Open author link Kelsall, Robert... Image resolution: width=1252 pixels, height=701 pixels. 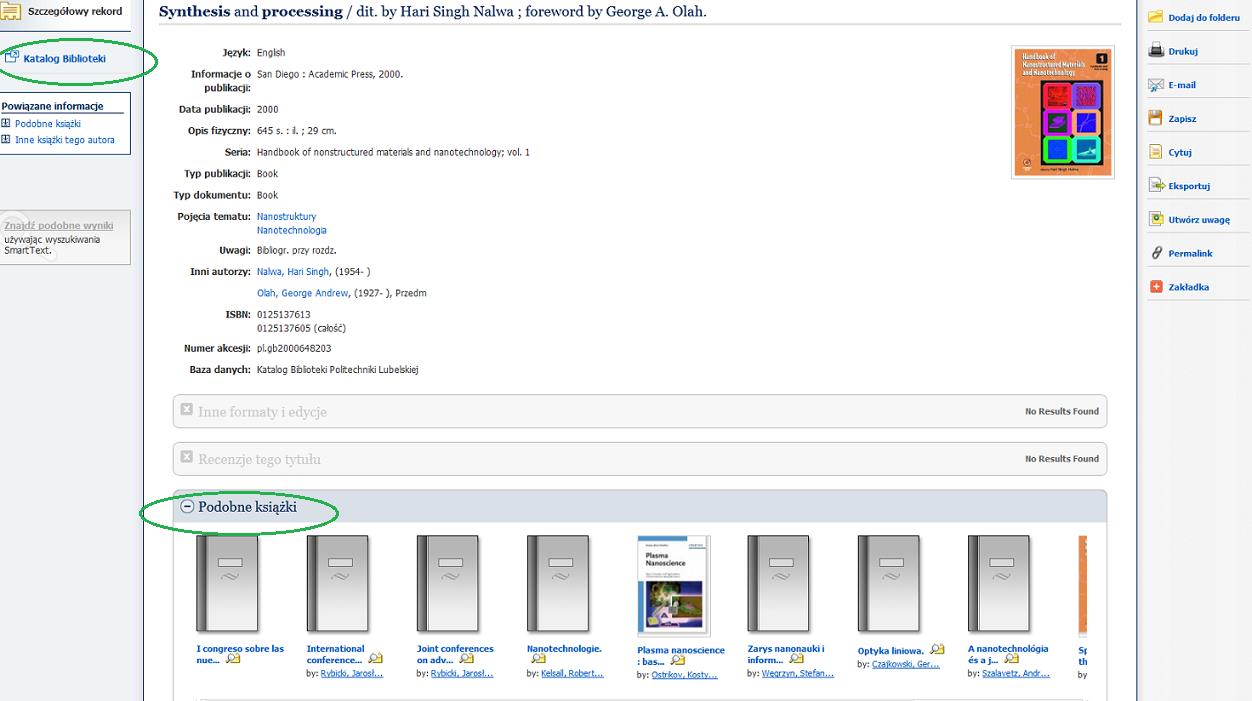tap(573, 674)
